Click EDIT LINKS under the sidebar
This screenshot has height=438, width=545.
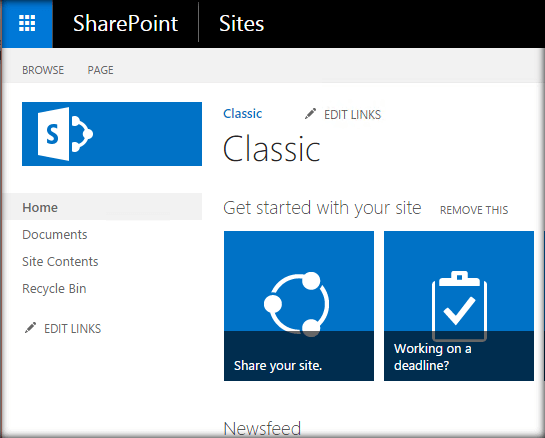[72, 328]
